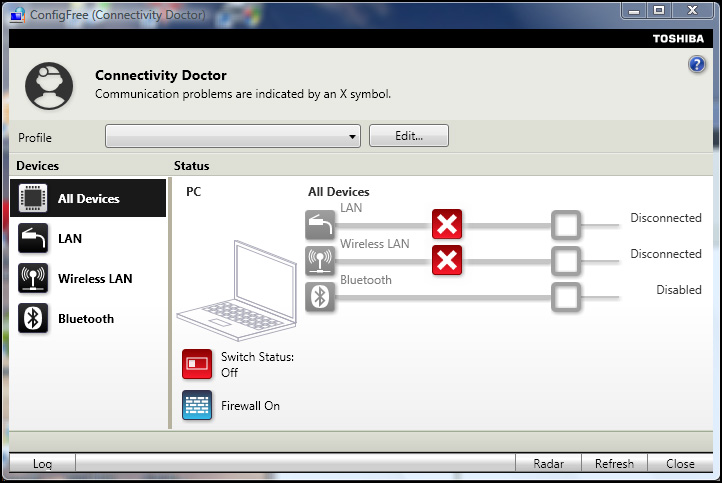Click red X on Wireless LAN connection line
Screen dimensions: 722x483
pyautogui.click(x=447, y=260)
